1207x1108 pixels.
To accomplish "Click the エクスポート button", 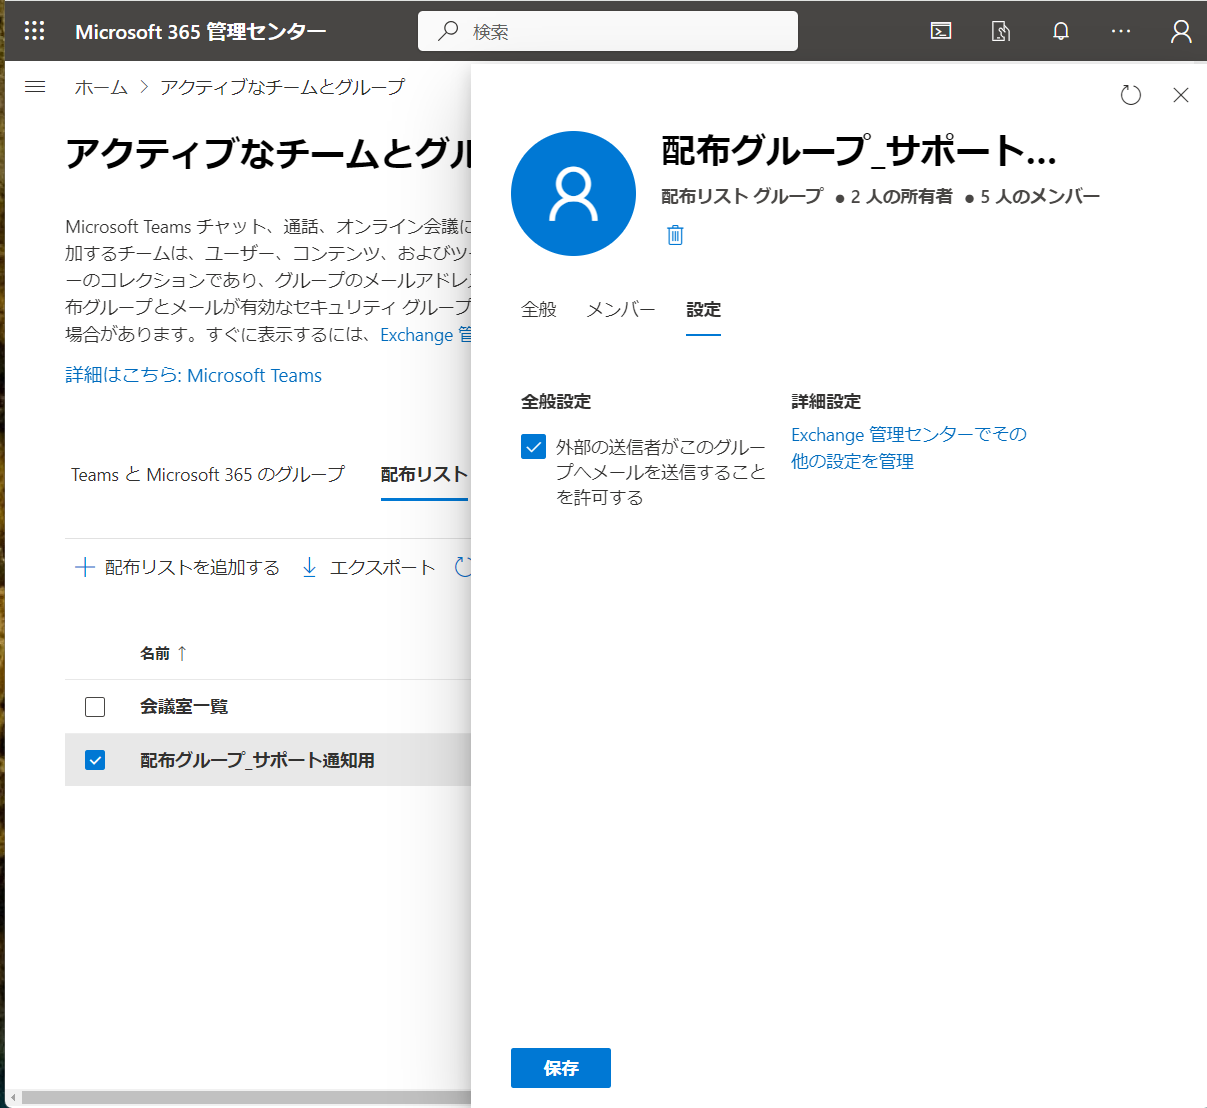I will (368, 567).
